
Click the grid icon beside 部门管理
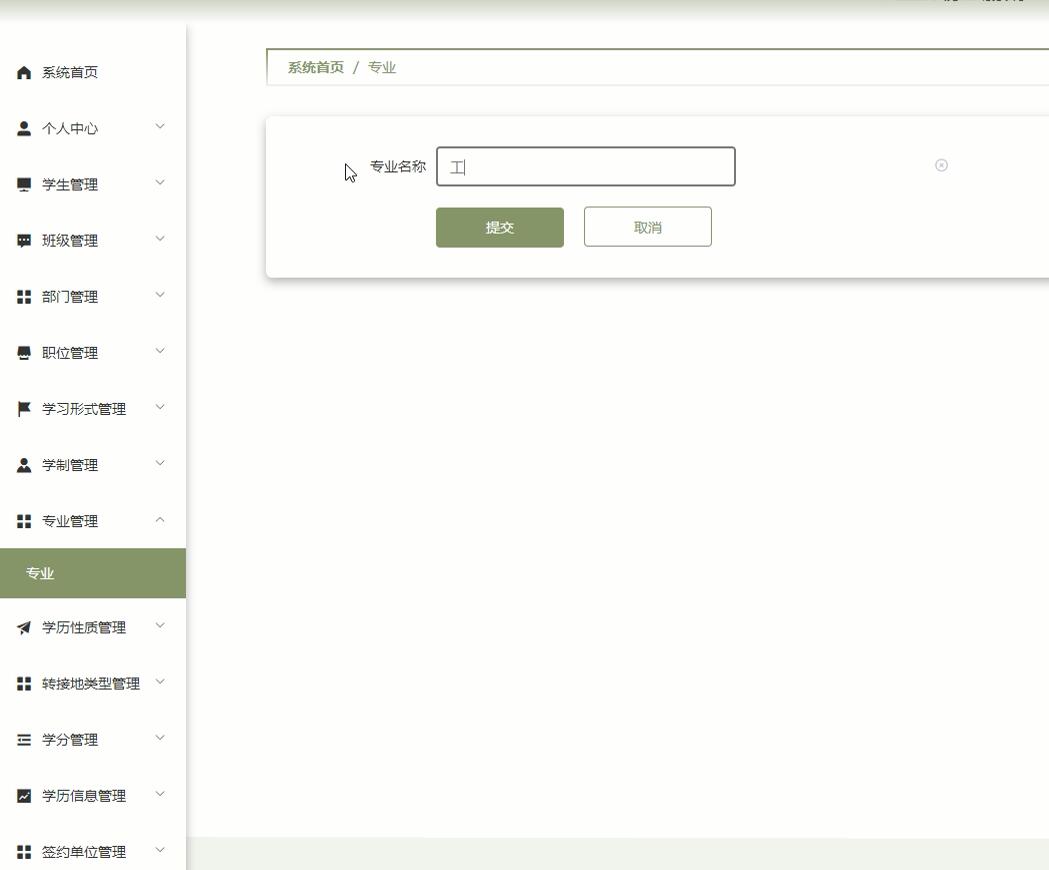click(x=24, y=297)
